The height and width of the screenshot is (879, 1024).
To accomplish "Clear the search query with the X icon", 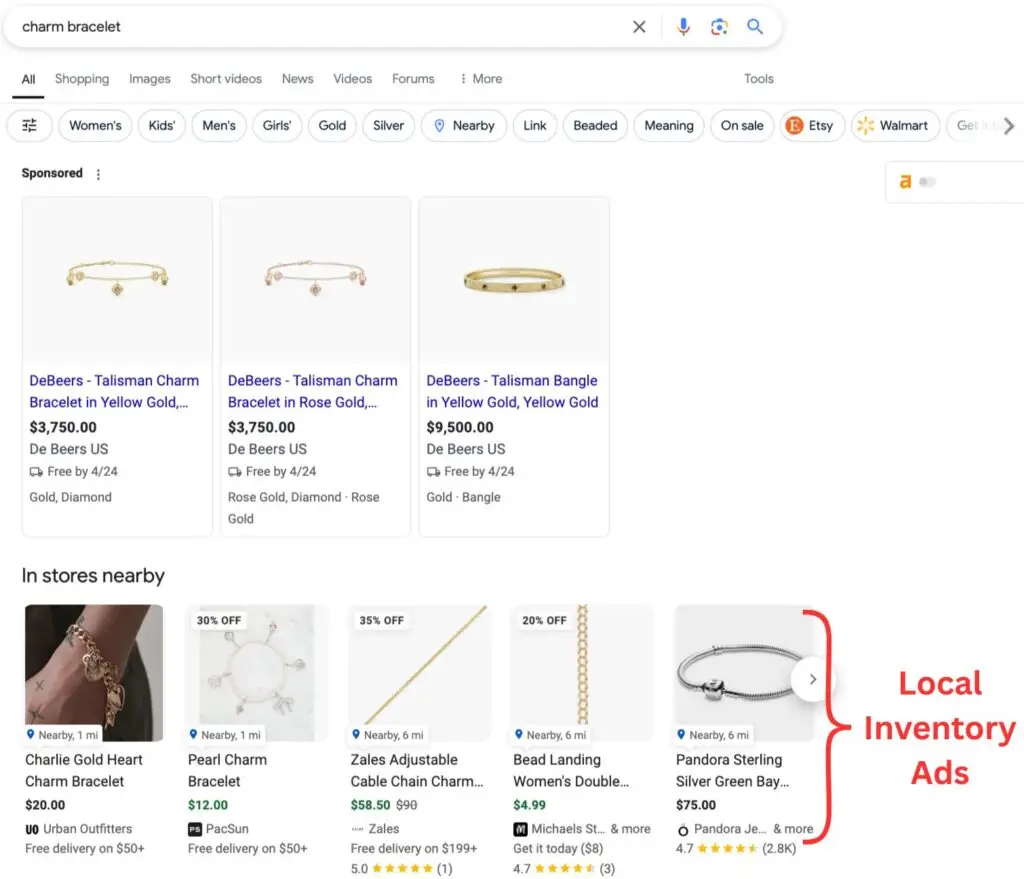I will [639, 27].
